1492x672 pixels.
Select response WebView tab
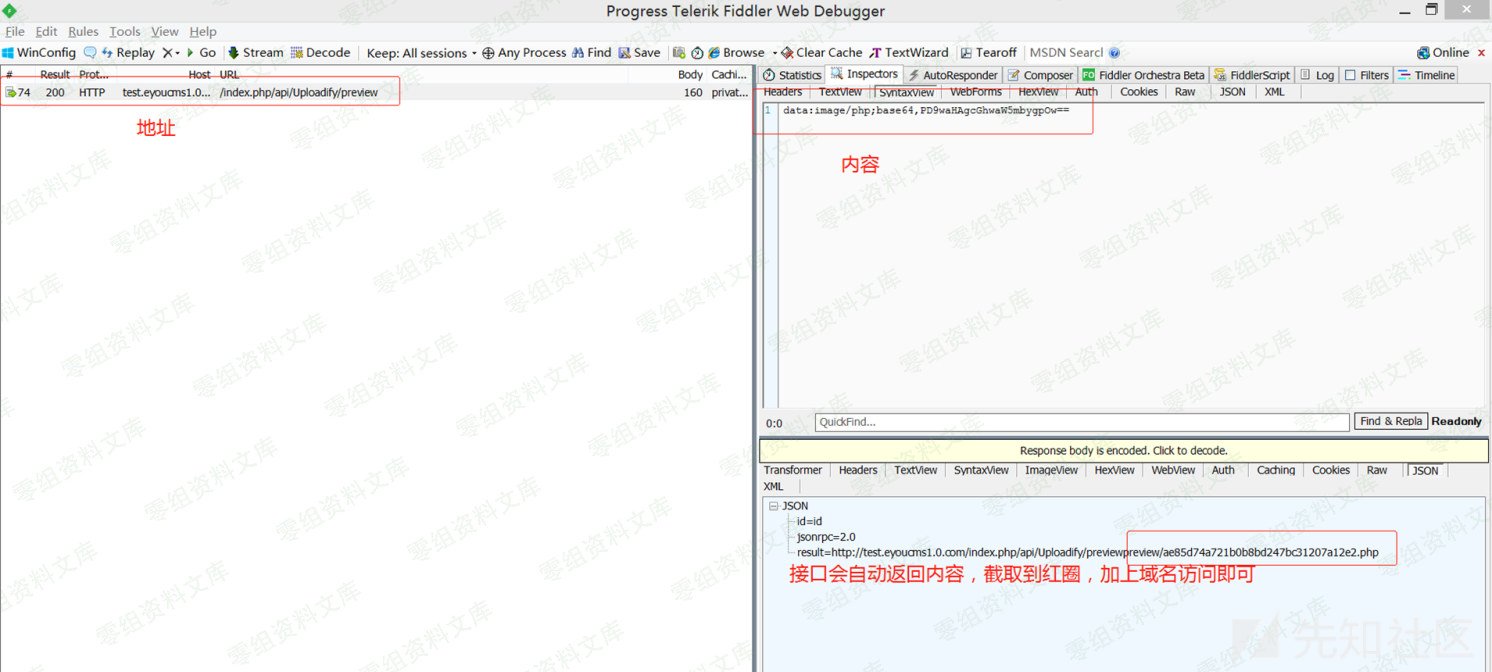pyautogui.click(x=1173, y=470)
